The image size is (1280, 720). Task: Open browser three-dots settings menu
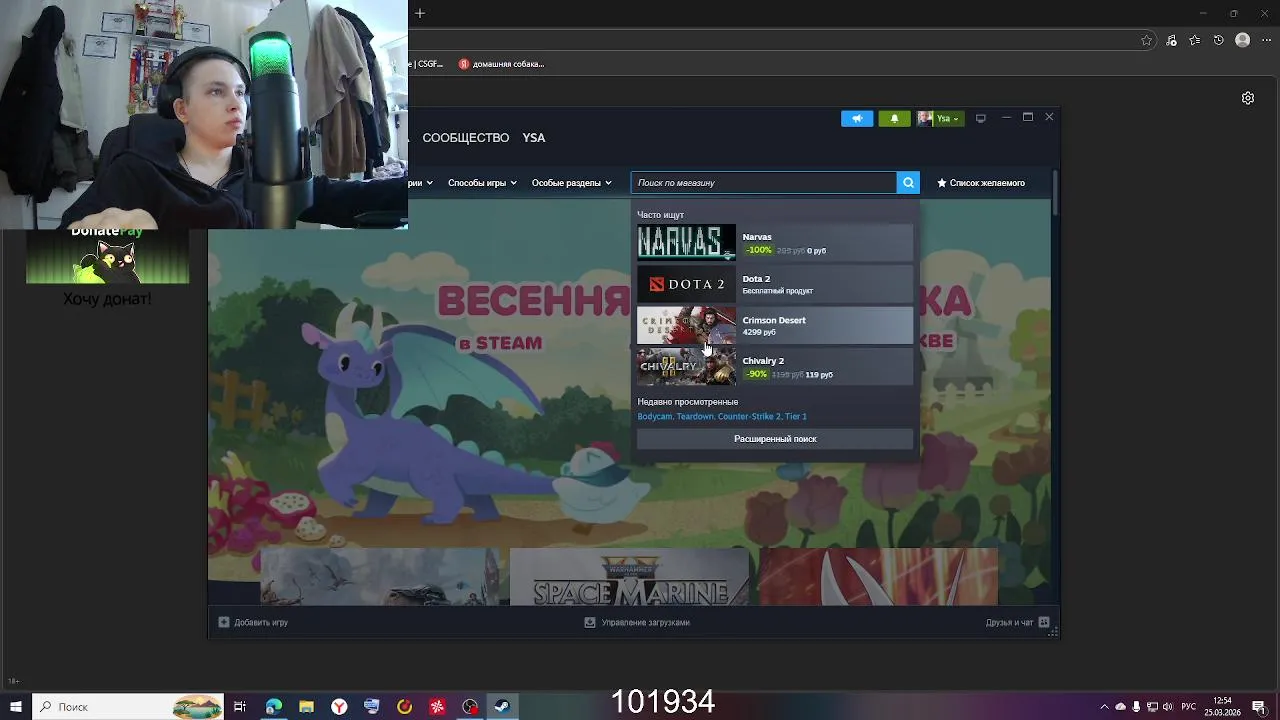coord(1266,40)
